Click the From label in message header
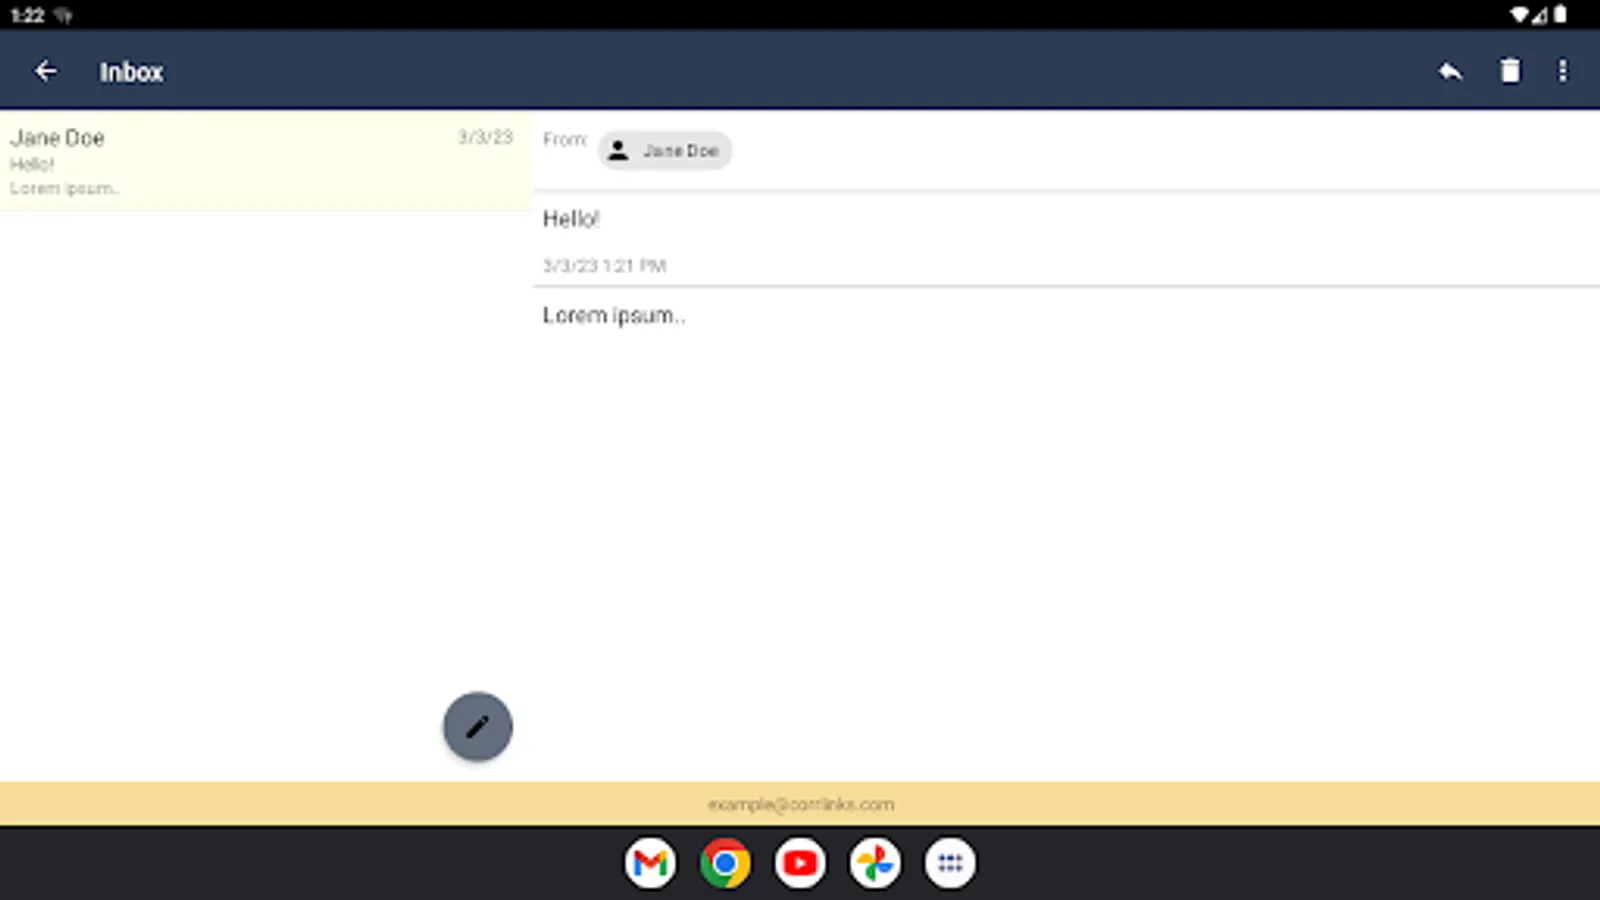Image resolution: width=1600 pixels, height=900 pixels. (565, 139)
